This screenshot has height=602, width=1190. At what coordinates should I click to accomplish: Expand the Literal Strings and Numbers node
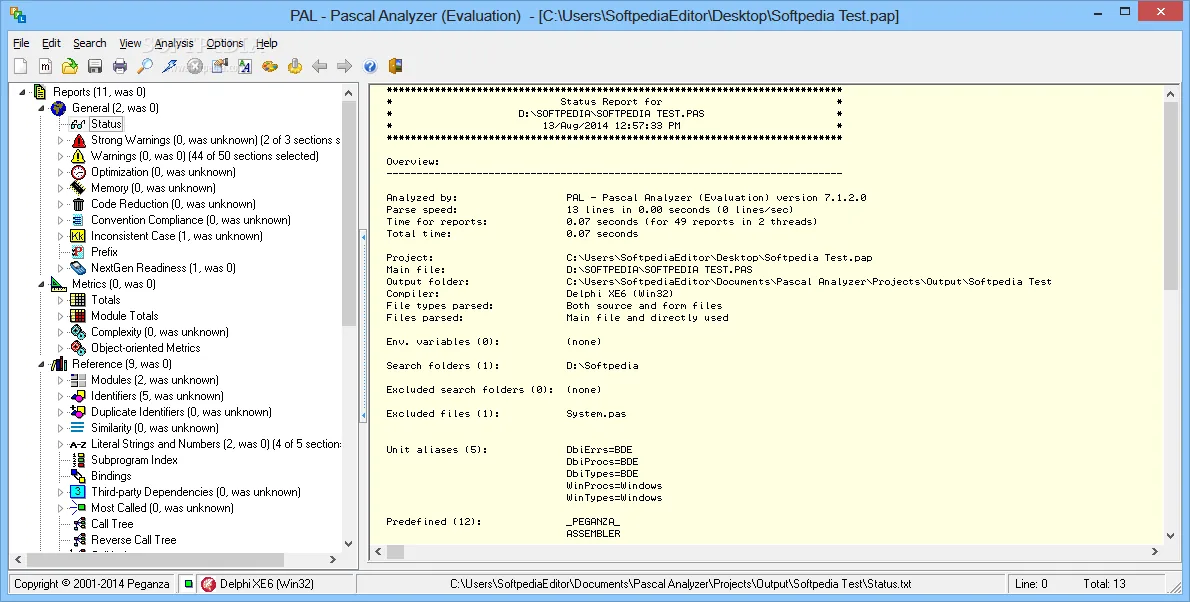click(x=60, y=444)
